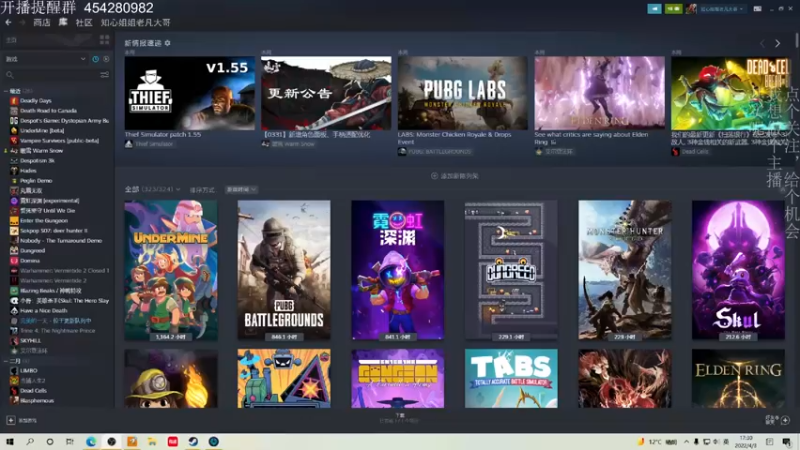Open the downloads status at bottom center
800x450 pixels.
399,418
